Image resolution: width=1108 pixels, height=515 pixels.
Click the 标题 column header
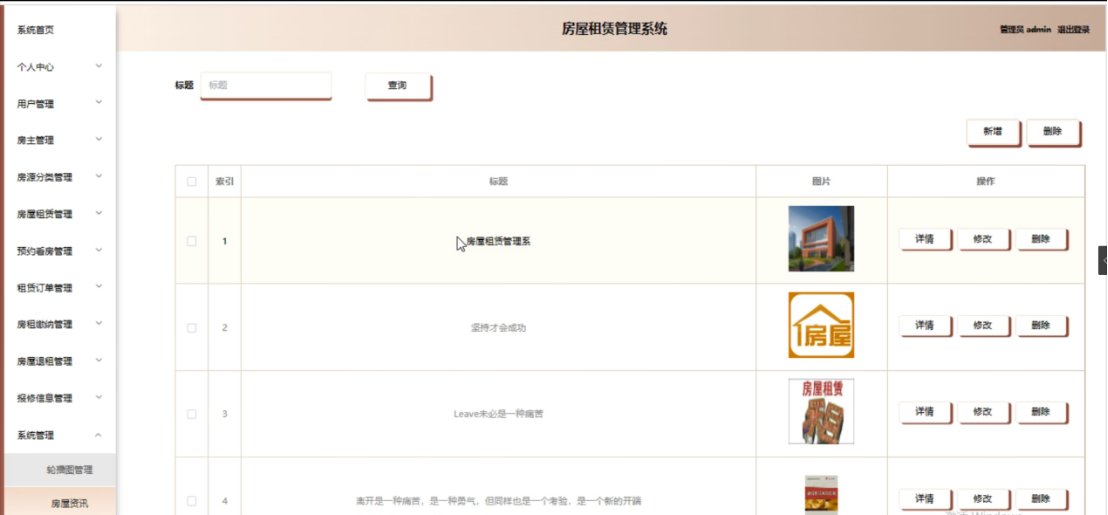[x=498, y=182]
